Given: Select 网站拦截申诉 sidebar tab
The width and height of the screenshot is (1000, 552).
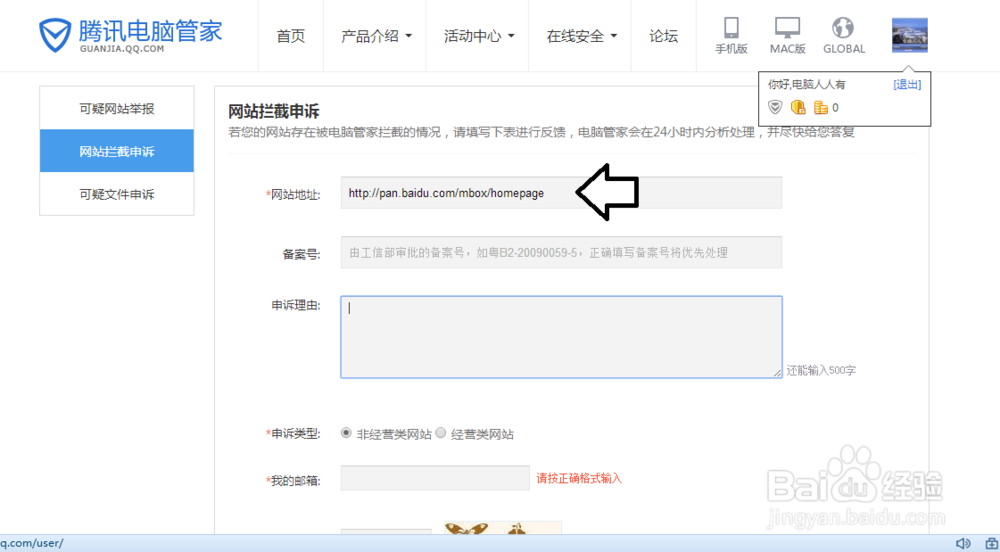Looking at the screenshot, I should 117,151.
